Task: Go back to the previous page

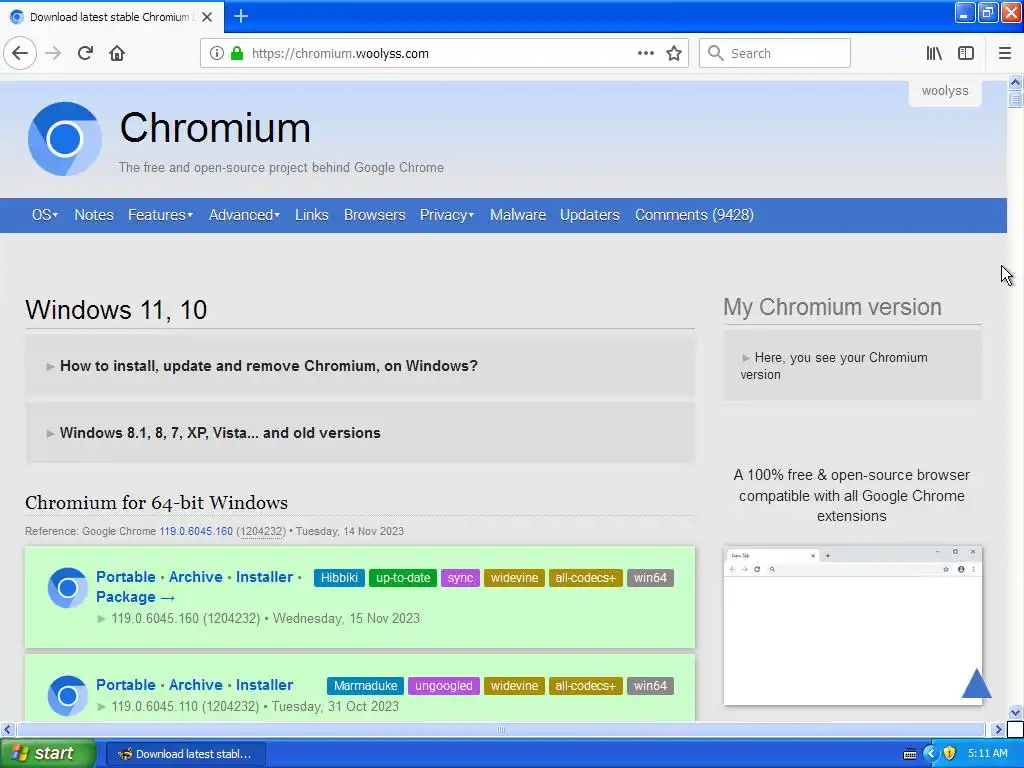Action: point(20,53)
